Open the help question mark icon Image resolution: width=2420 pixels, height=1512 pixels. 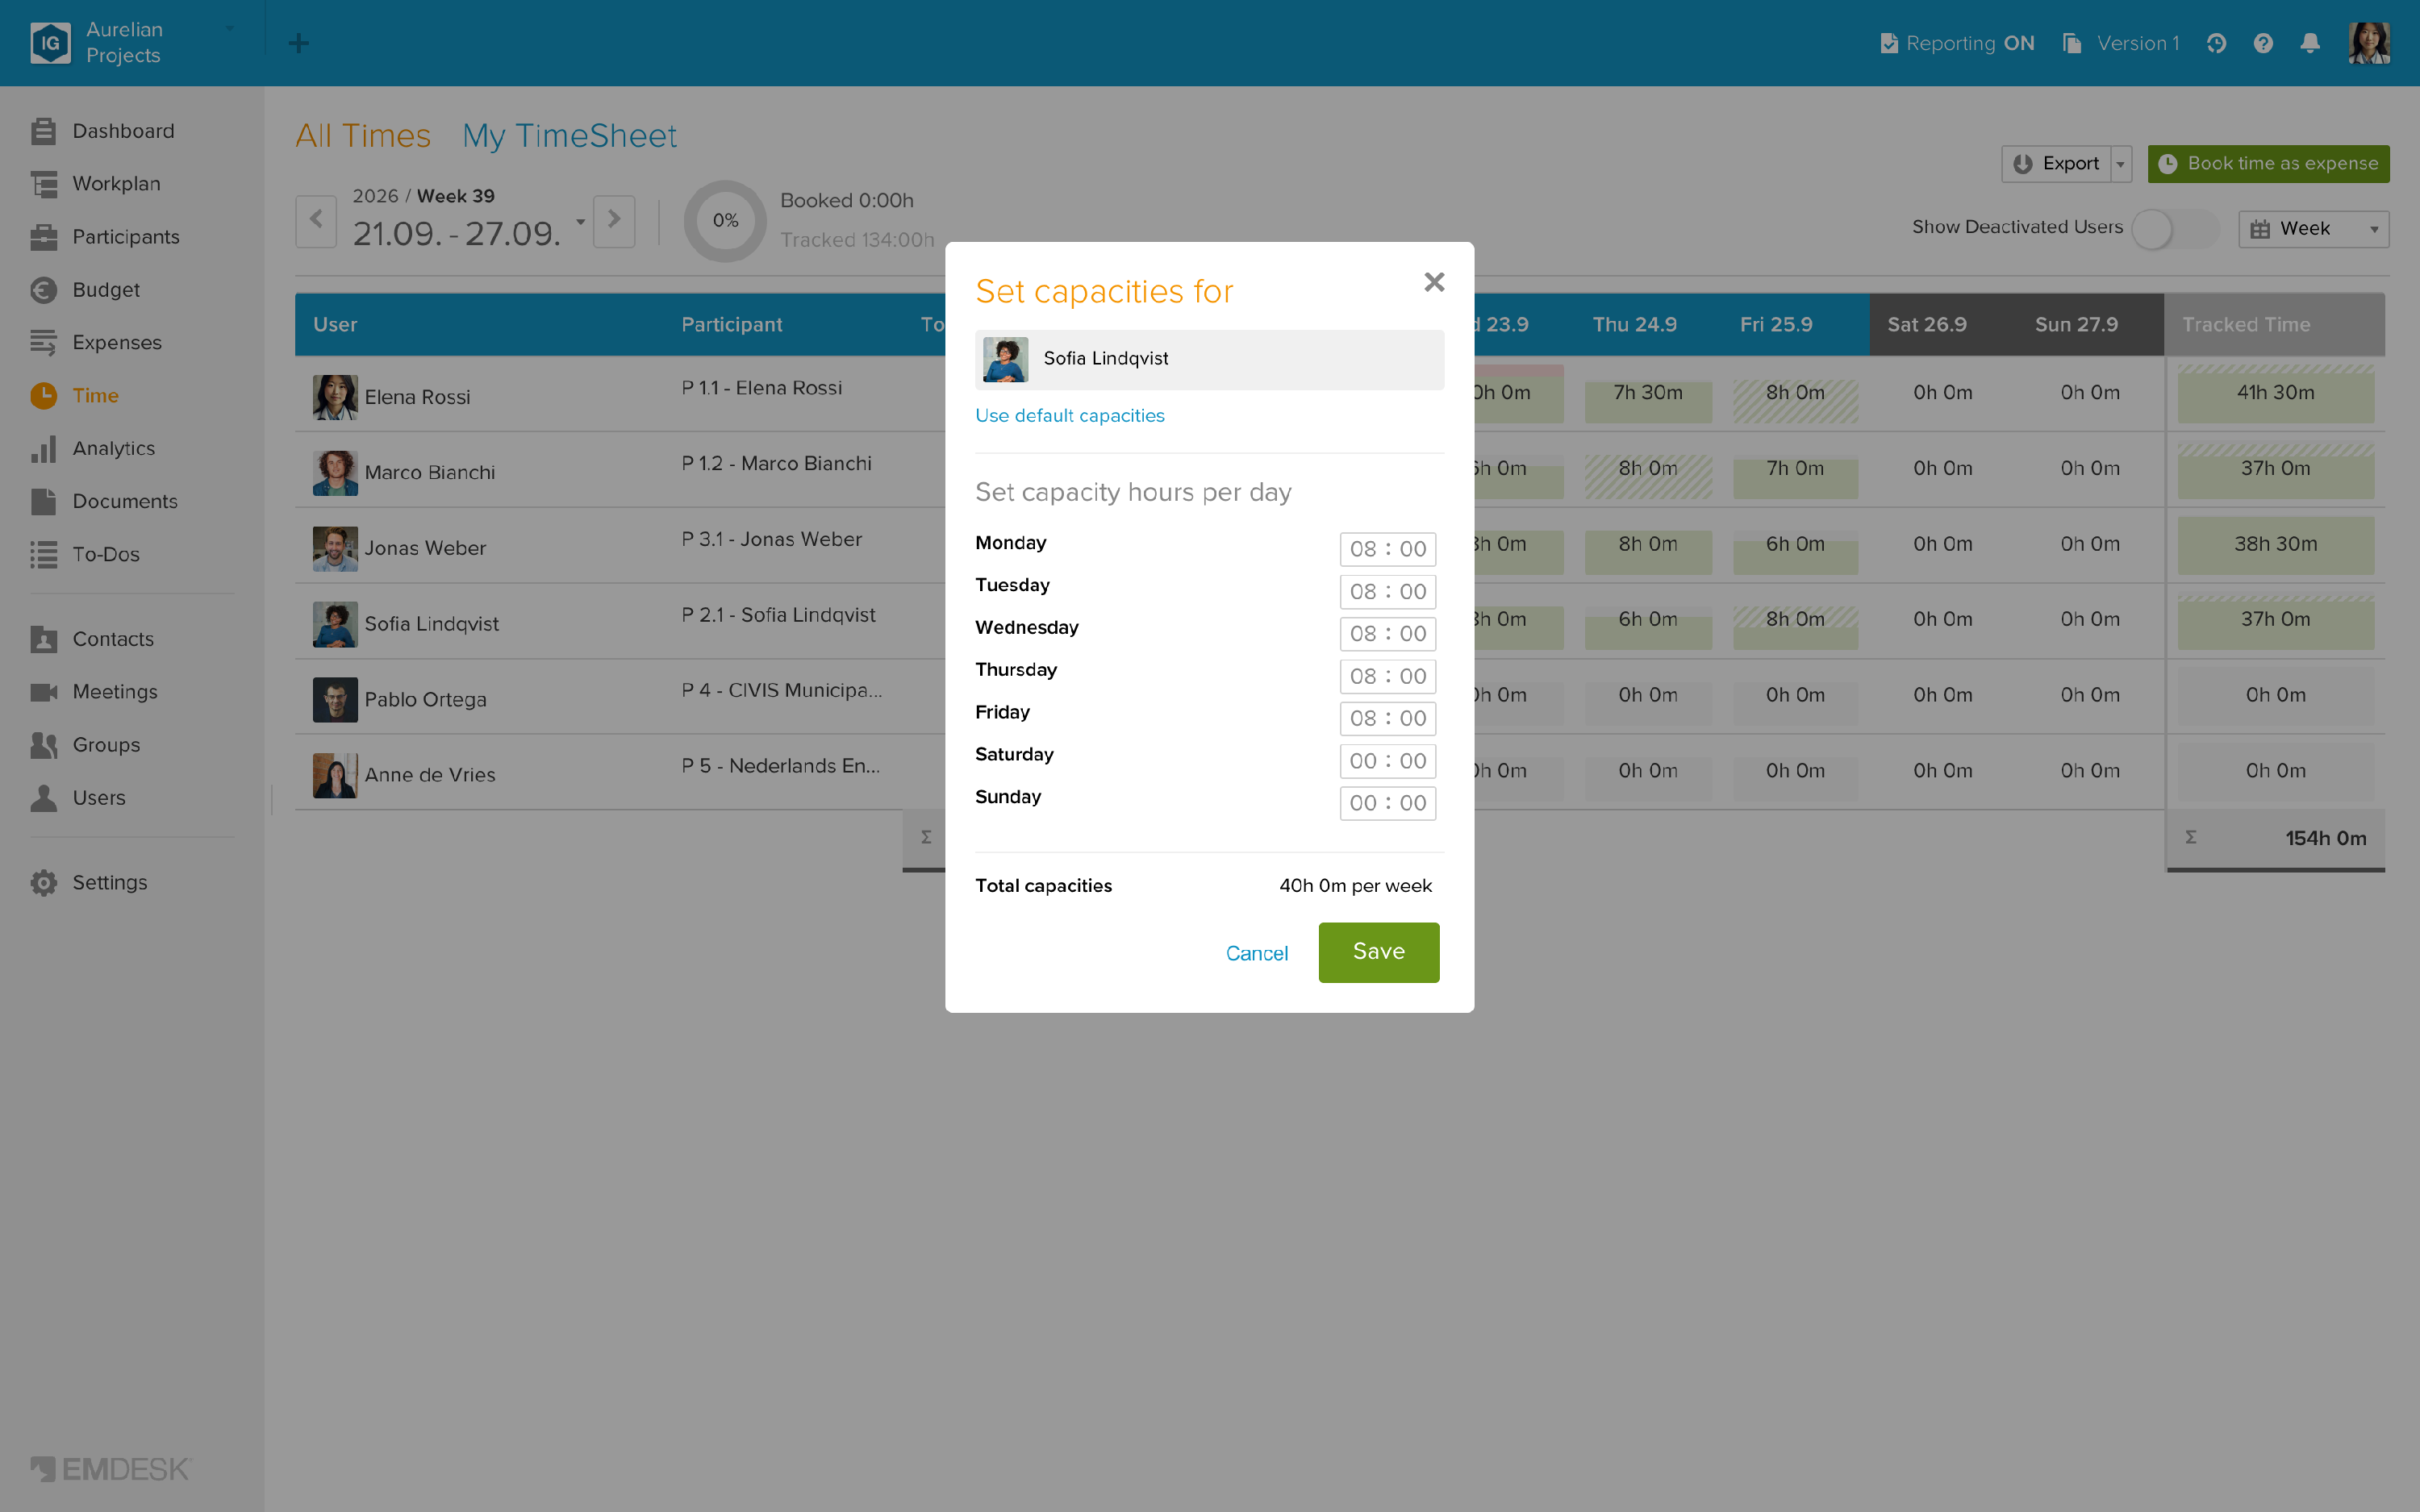(2263, 43)
